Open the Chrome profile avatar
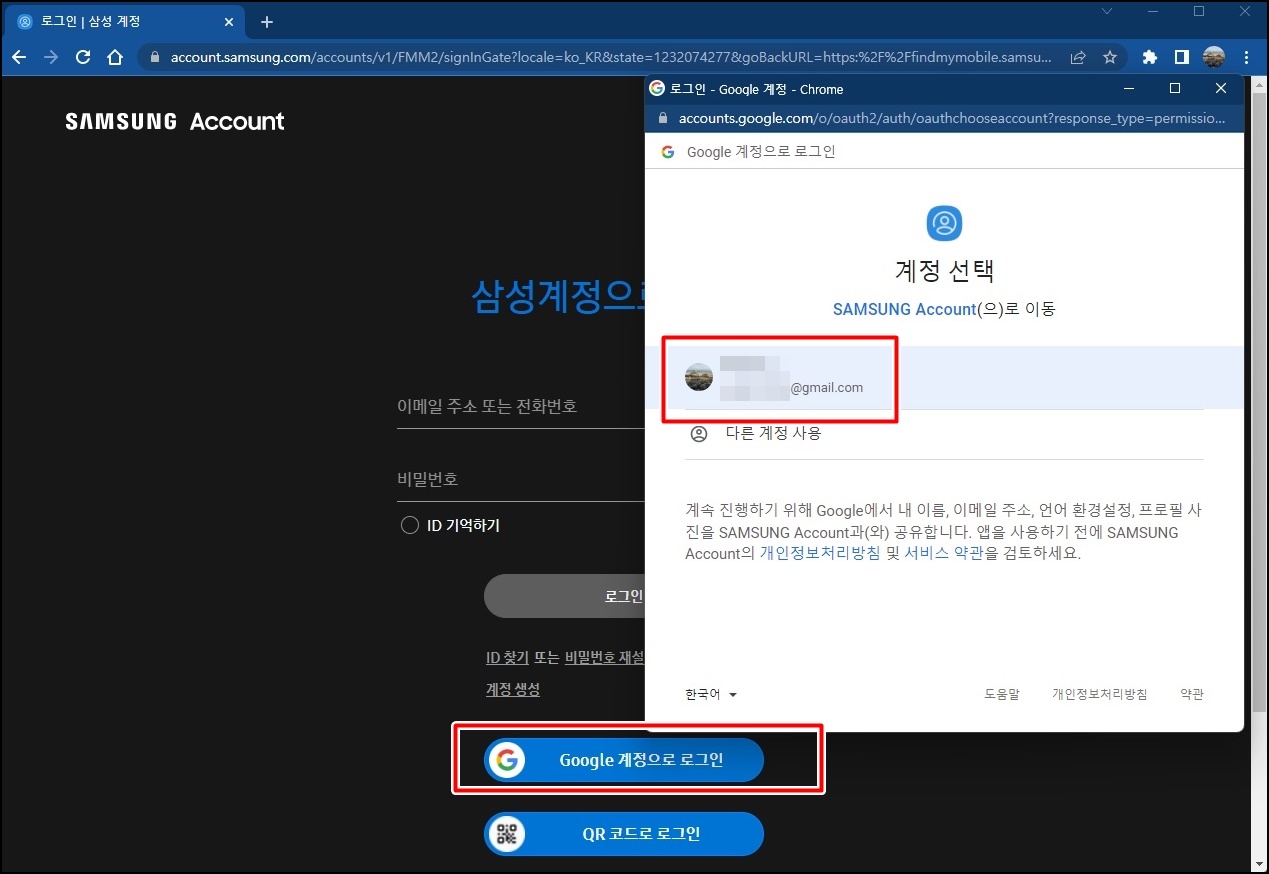 tap(1214, 57)
